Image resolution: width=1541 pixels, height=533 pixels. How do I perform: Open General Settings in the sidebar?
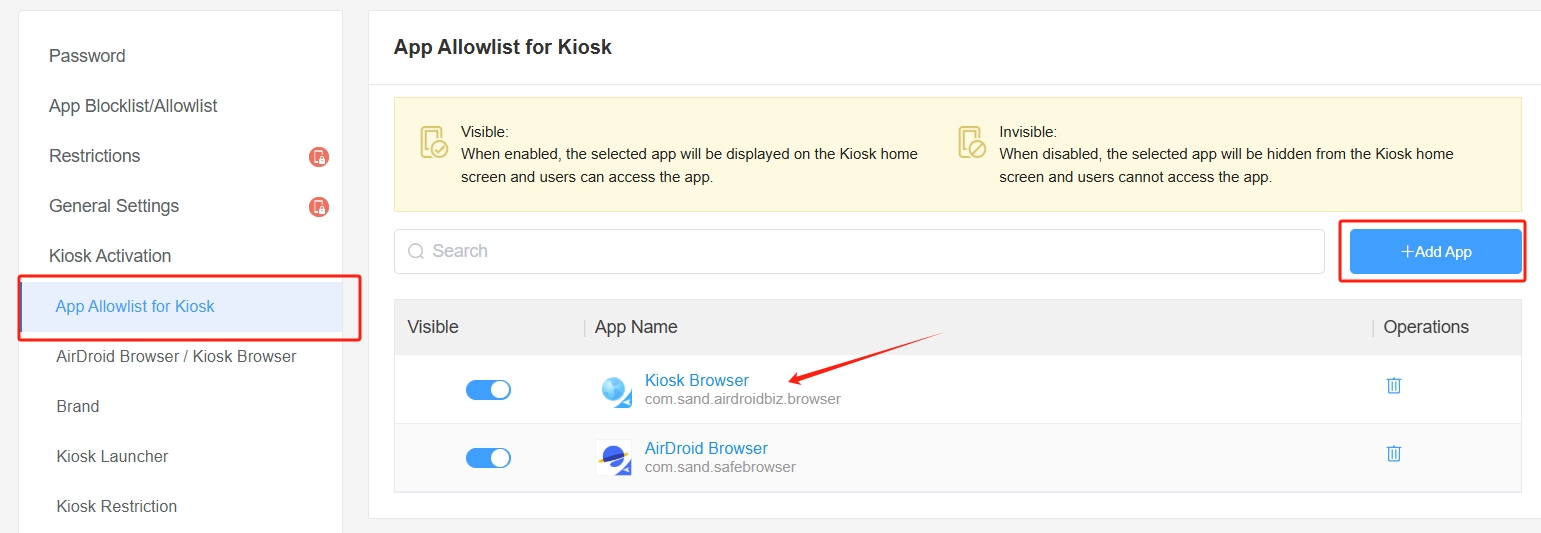click(114, 206)
